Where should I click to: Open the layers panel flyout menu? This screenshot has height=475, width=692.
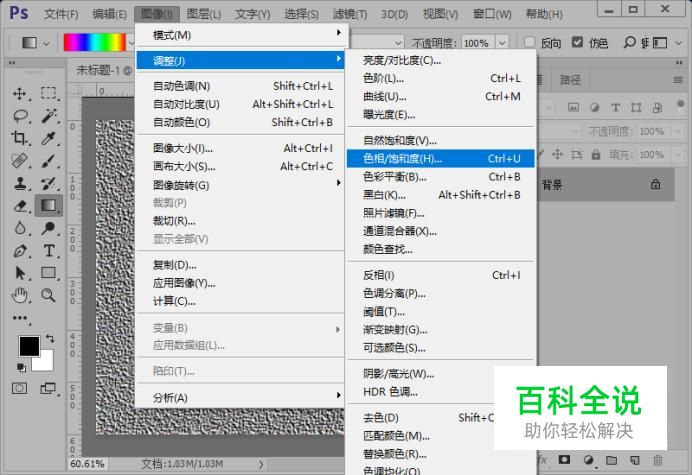pyautogui.click(x=678, y=80)
